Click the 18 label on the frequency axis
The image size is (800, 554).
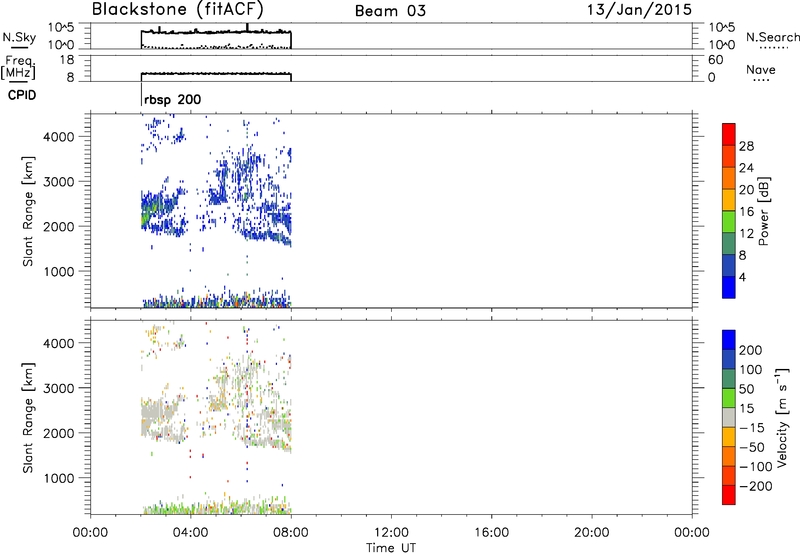tap(67, 60)
